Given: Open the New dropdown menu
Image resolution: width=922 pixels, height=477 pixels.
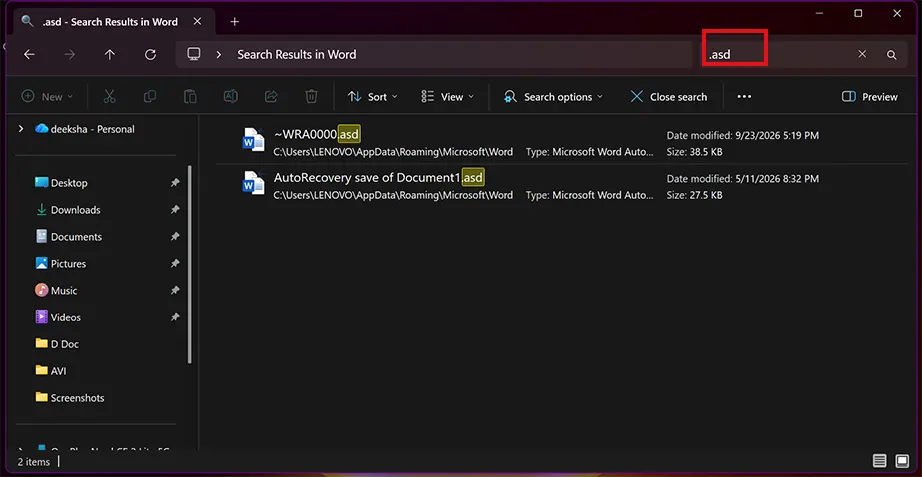Looking at the screenshot, I should [x=47, y=96].
